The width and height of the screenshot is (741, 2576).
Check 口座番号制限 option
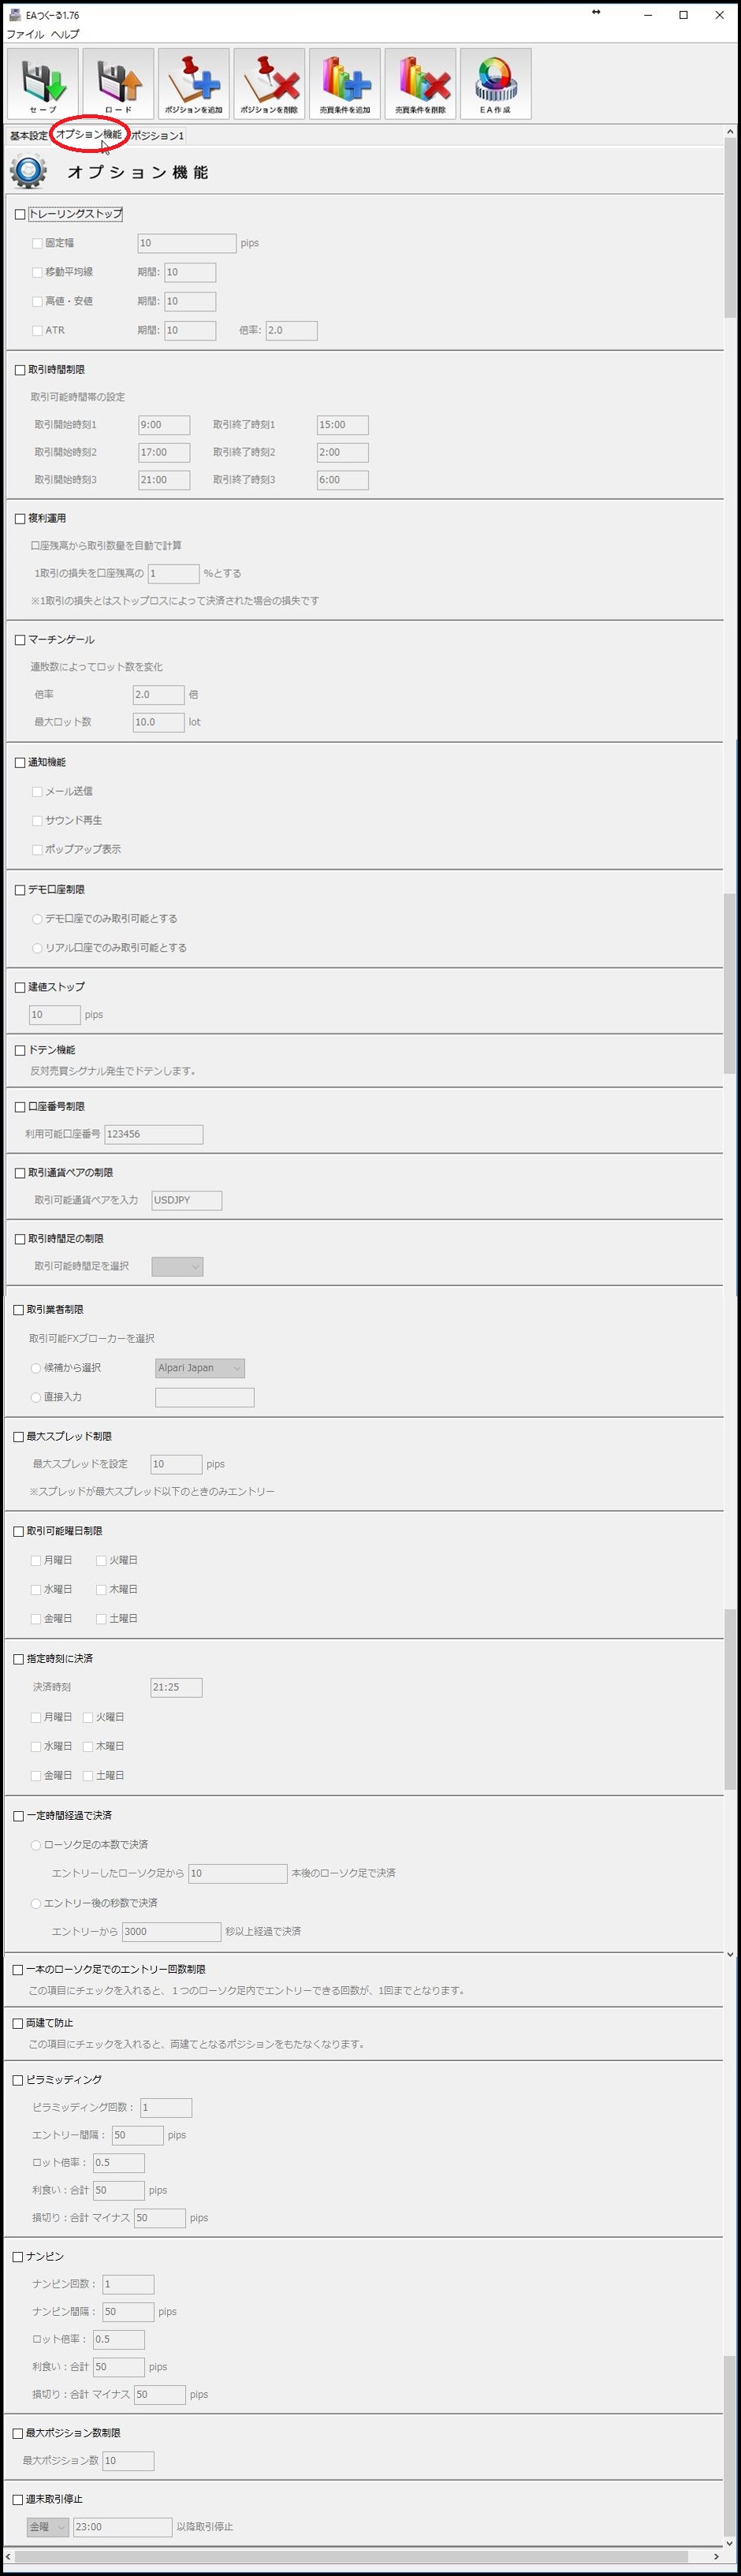[20, 1107]
